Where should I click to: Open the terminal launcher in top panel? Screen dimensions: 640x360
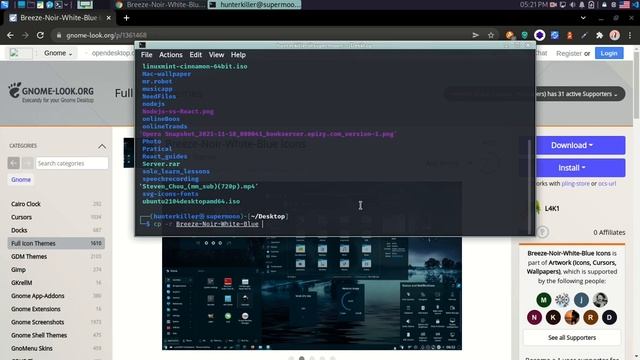pos(58,5)
